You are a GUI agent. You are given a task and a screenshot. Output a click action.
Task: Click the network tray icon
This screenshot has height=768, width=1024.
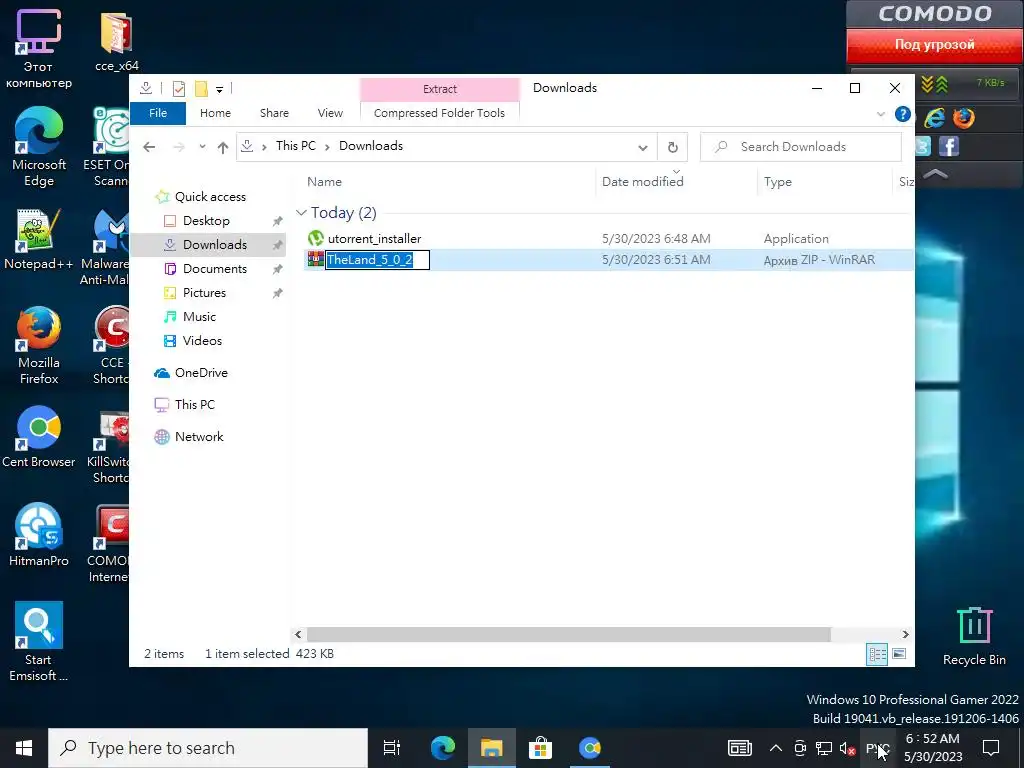pyautogui.click(x=824, y=748)
